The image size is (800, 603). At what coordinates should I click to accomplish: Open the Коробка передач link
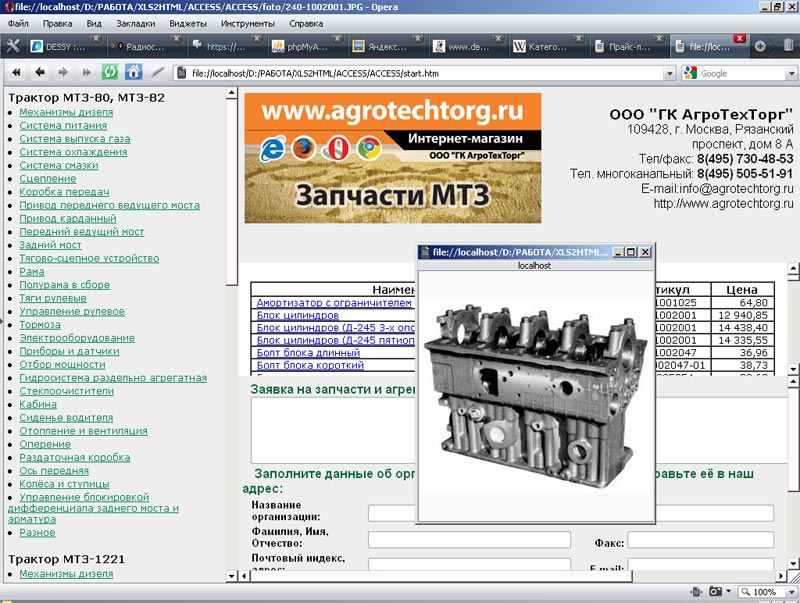[64, 192]
